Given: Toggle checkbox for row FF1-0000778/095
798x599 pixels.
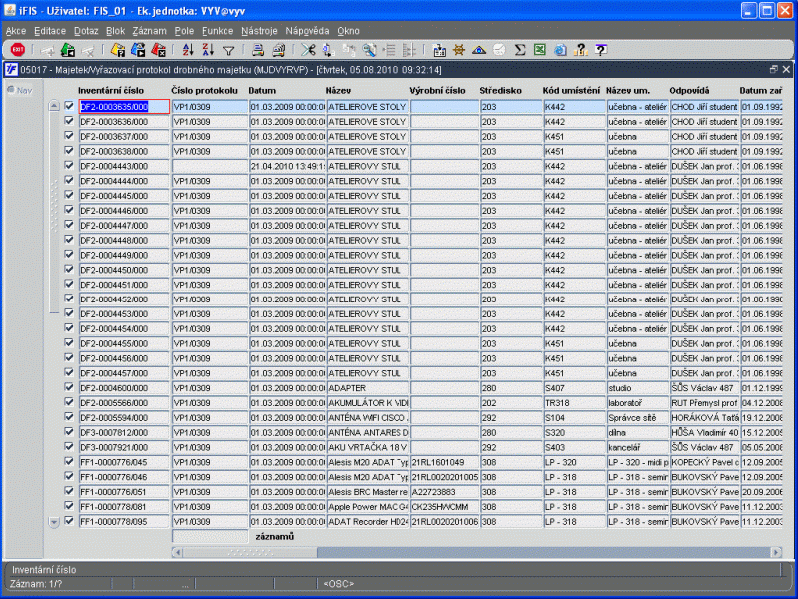Looking at the screenshot, I should pos(69,521).
